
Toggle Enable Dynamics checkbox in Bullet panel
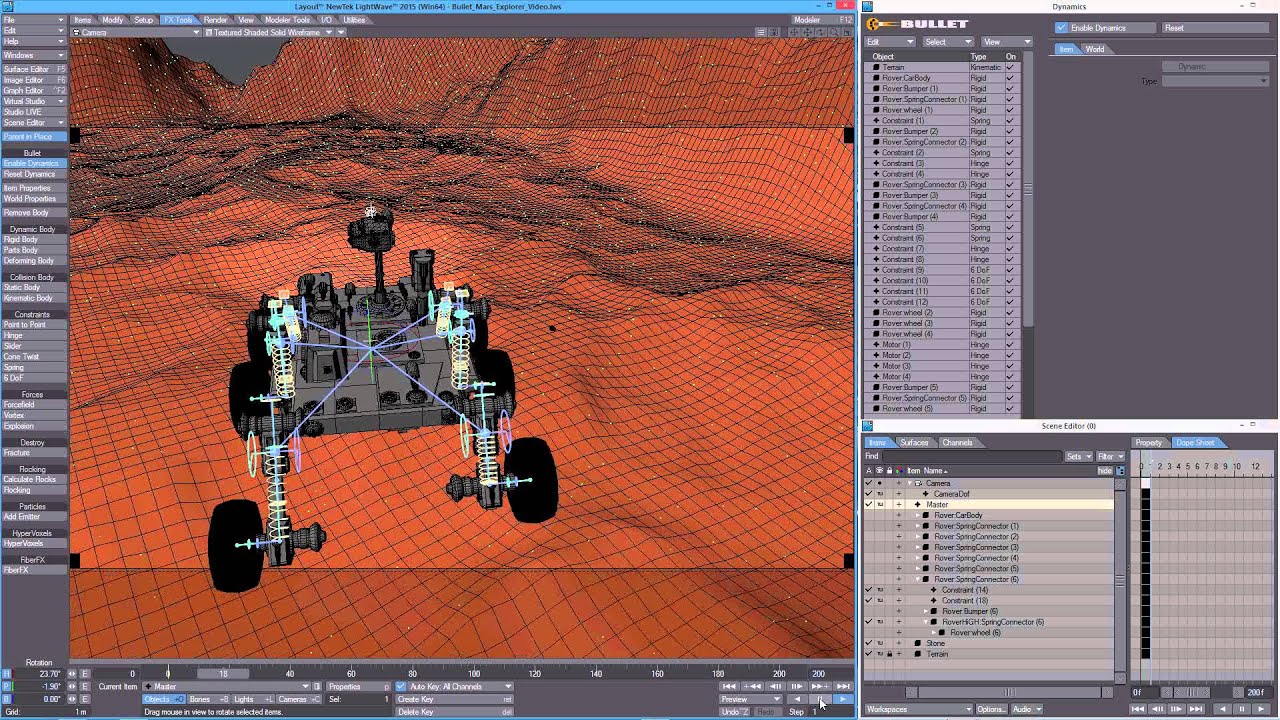1062,28
